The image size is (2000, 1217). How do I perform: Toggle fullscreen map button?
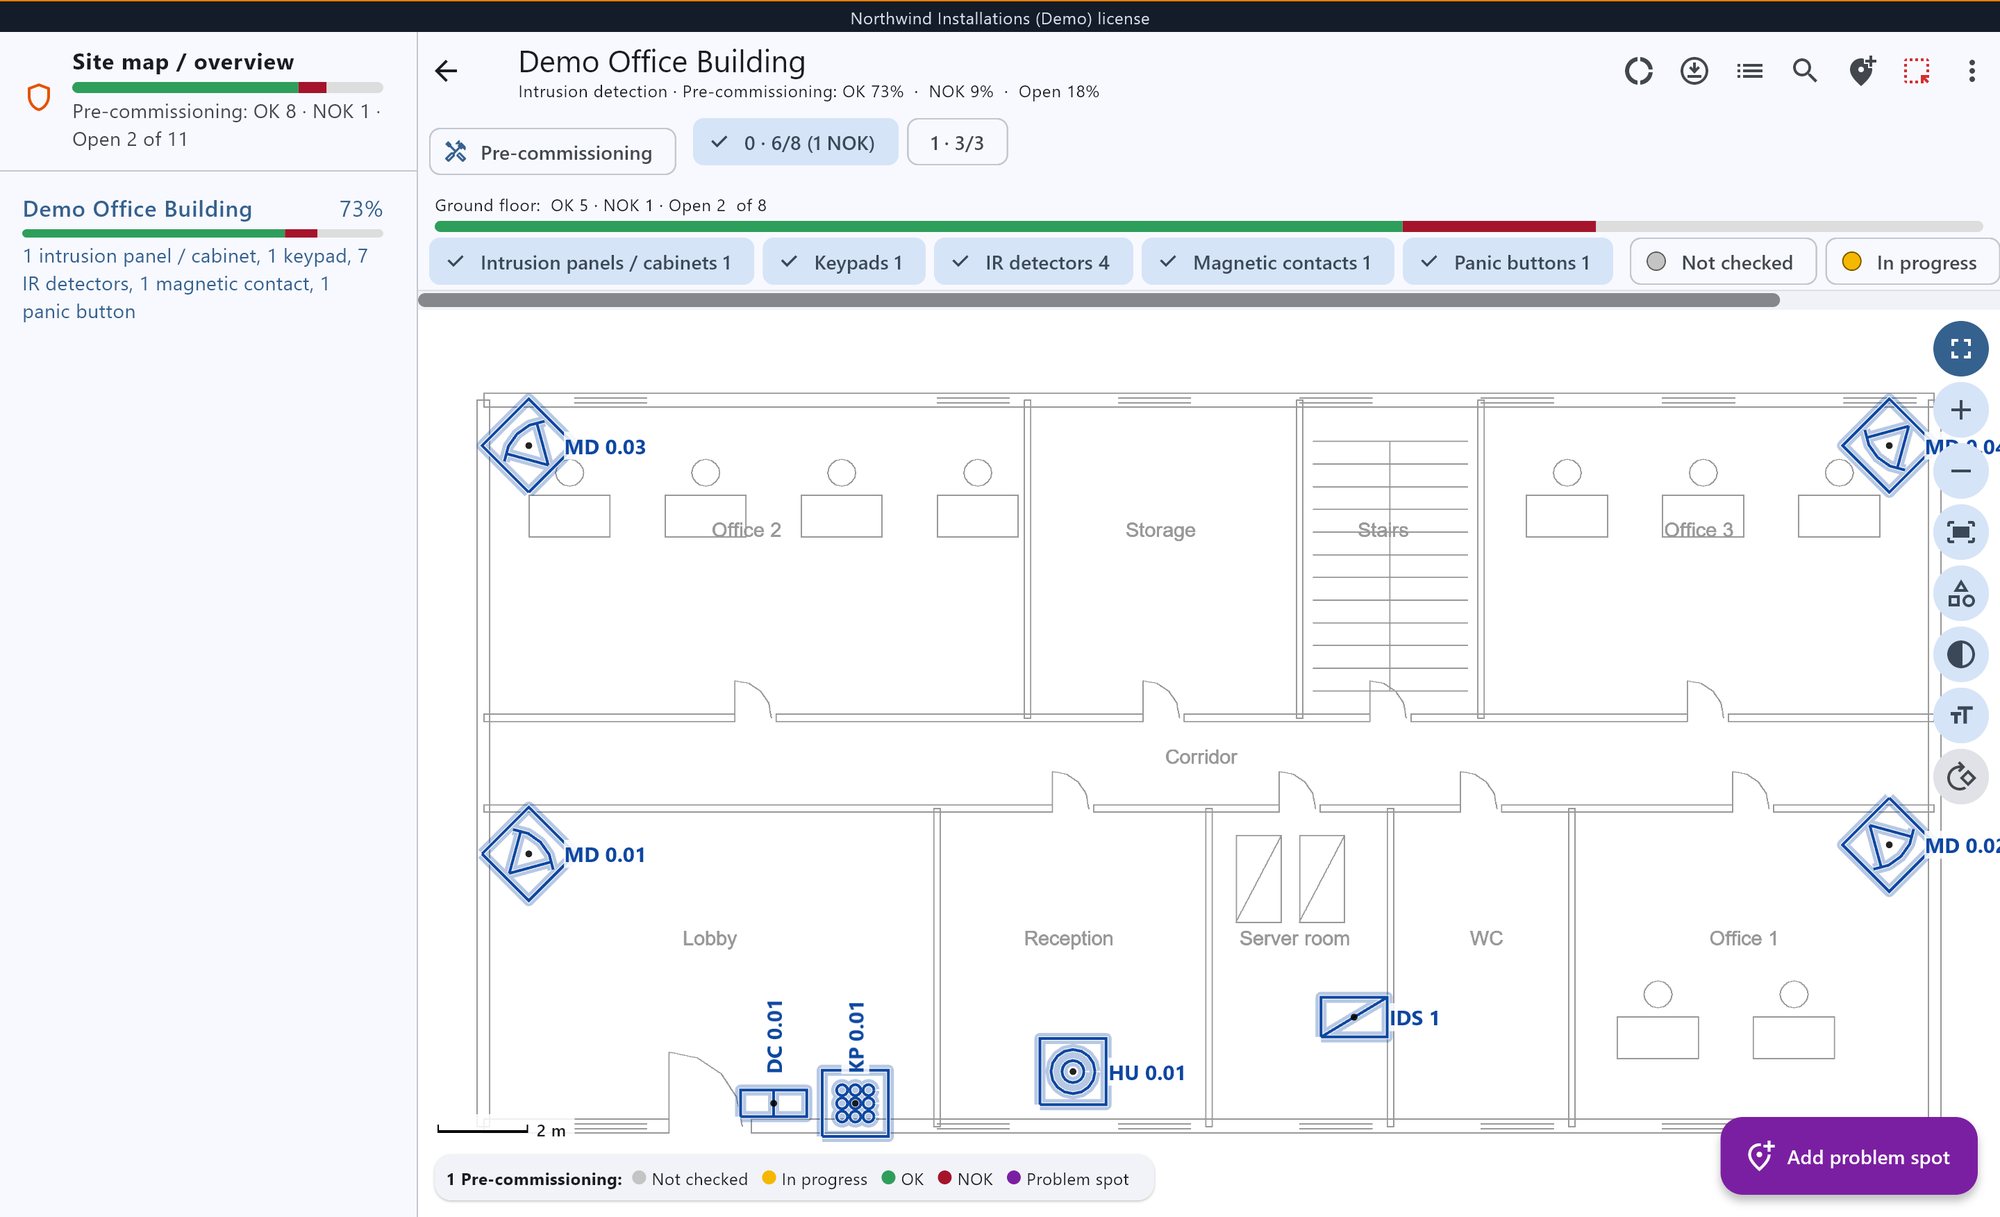(x=1960, y=349)
